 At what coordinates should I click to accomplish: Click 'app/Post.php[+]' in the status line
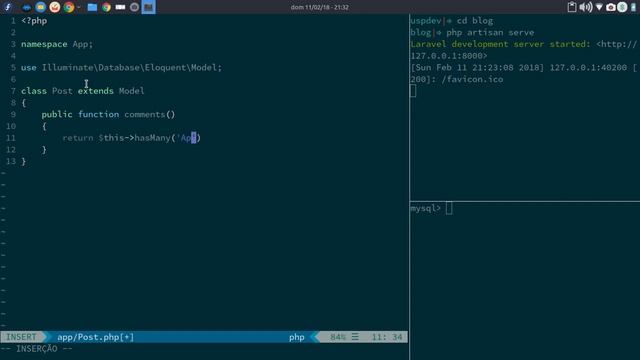pyautogui.click(x=96, y=337)
